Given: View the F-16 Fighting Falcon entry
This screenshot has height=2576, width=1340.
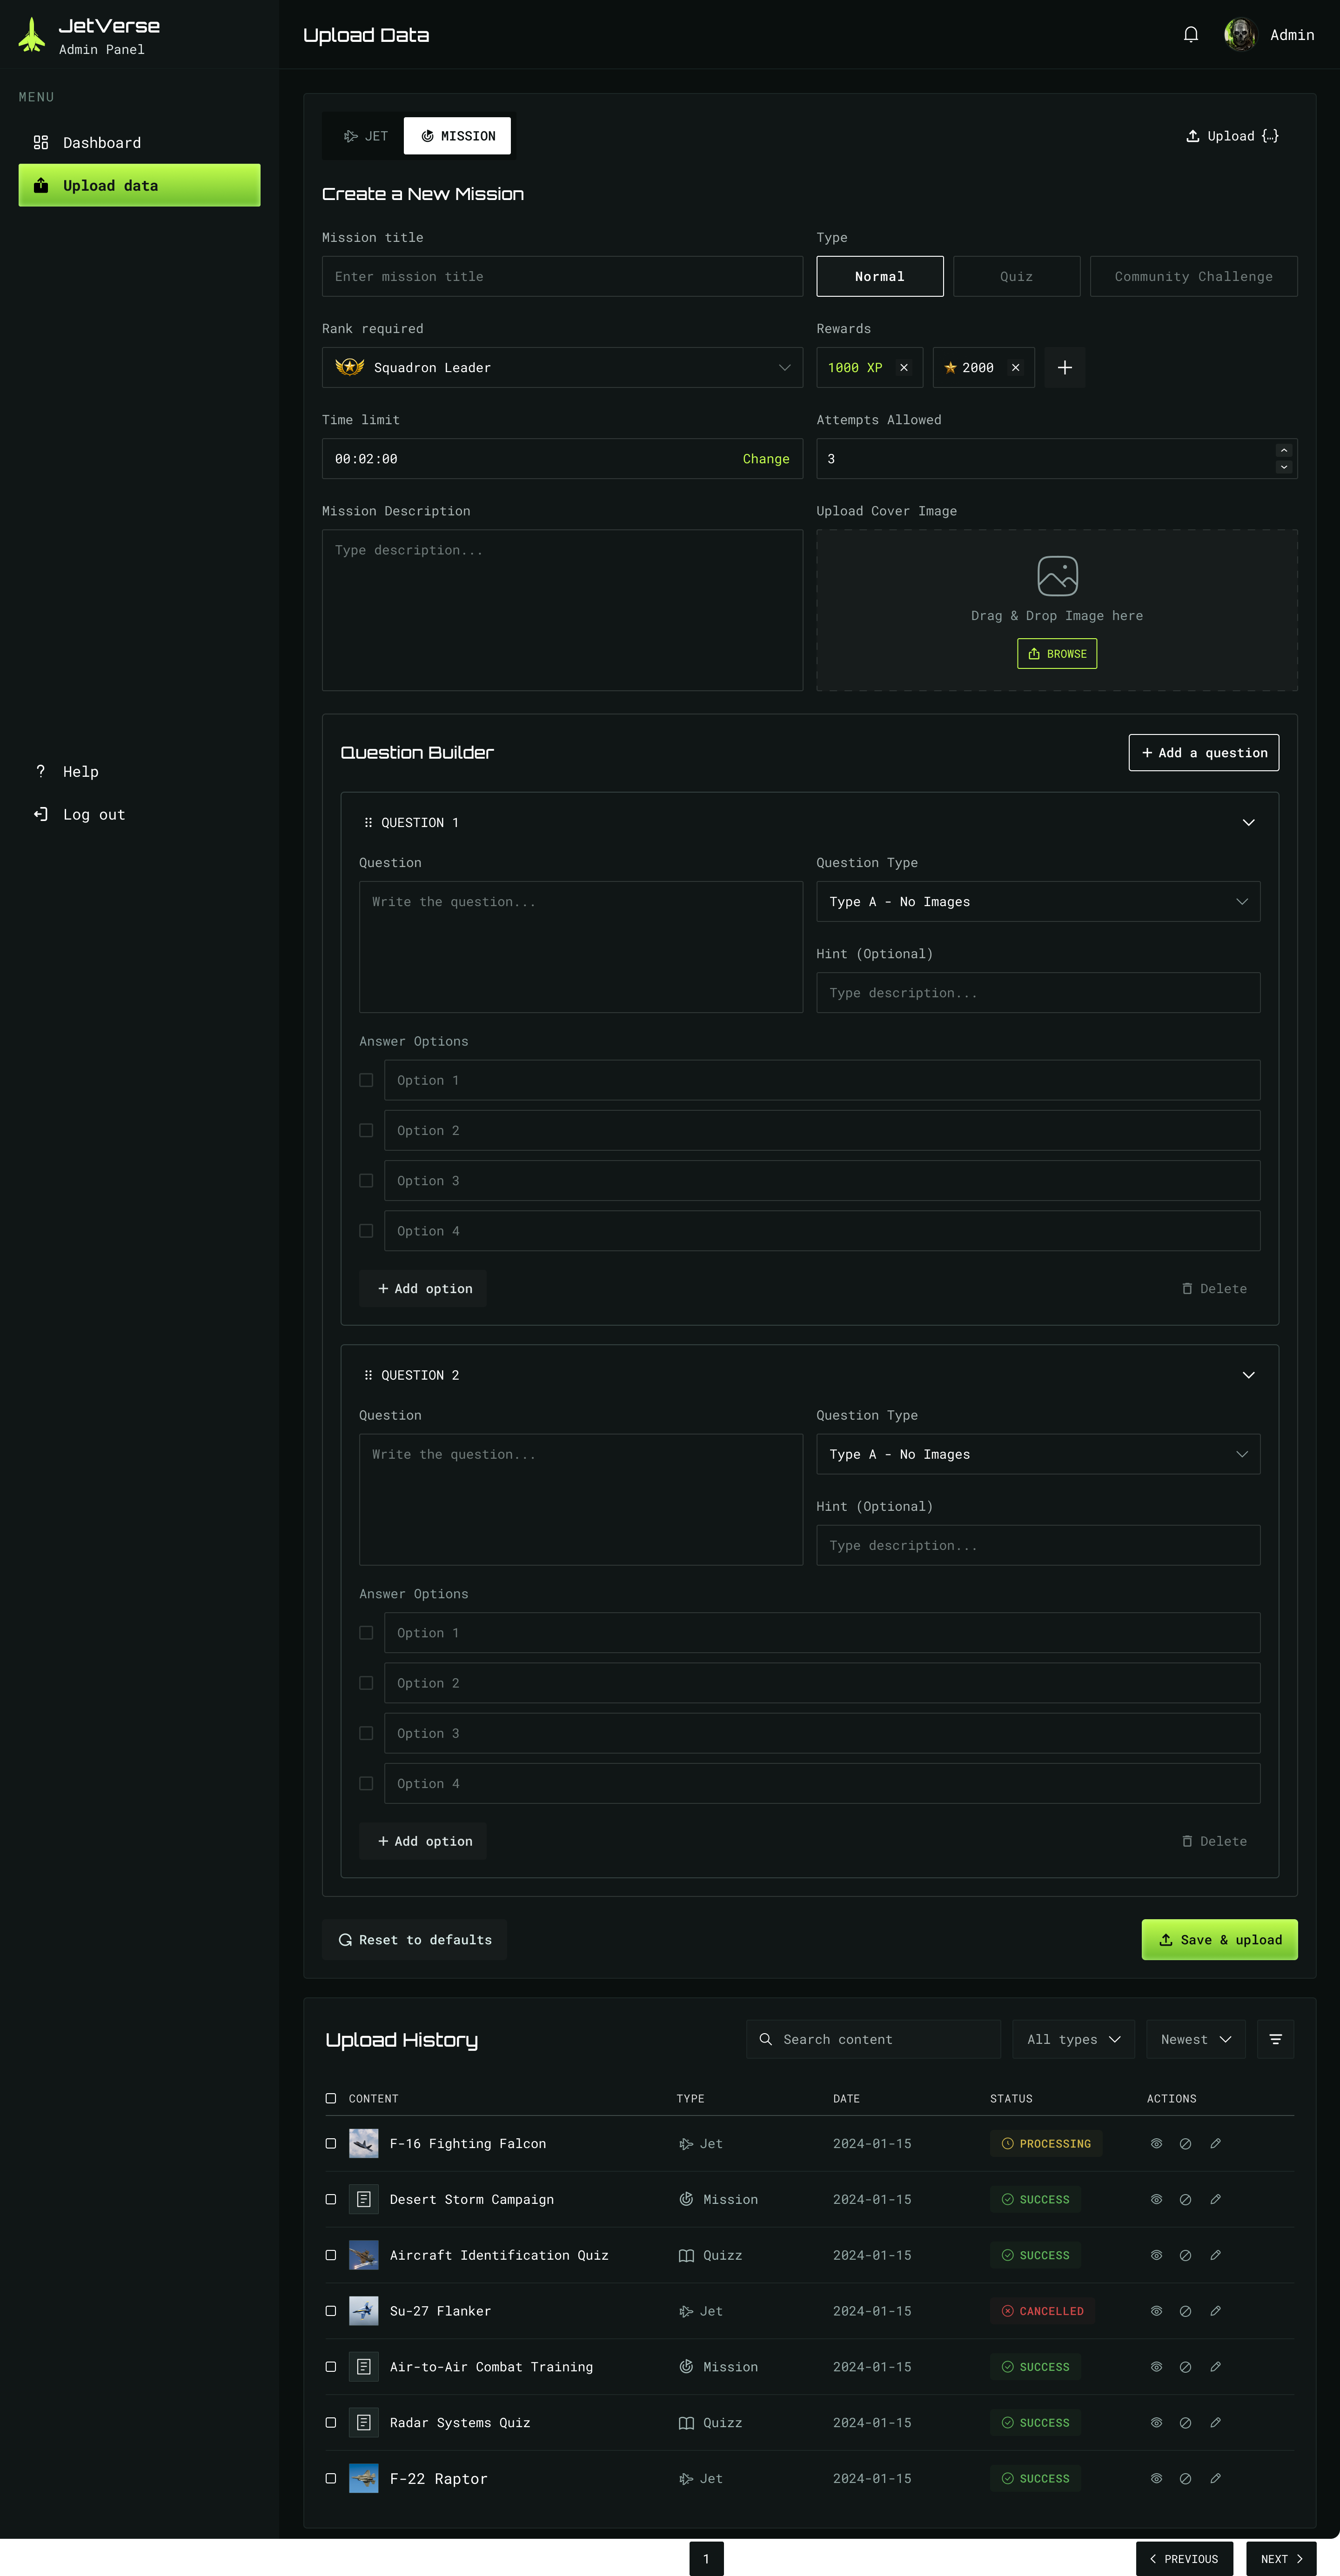Looking at the screenshot, I should pos(1157,2144).
